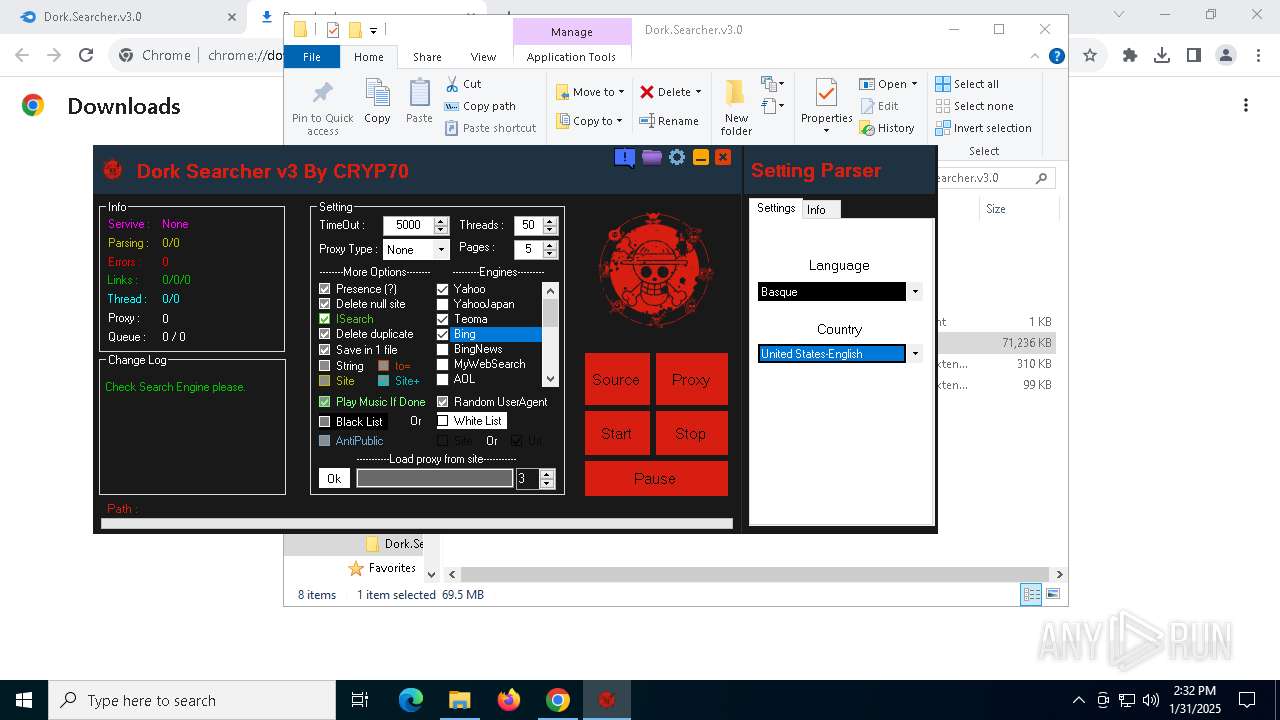The height and width of the screenshot is (720, 1280).
Task: Click Invert selection in Explorer ribbon
Action: 984,128
